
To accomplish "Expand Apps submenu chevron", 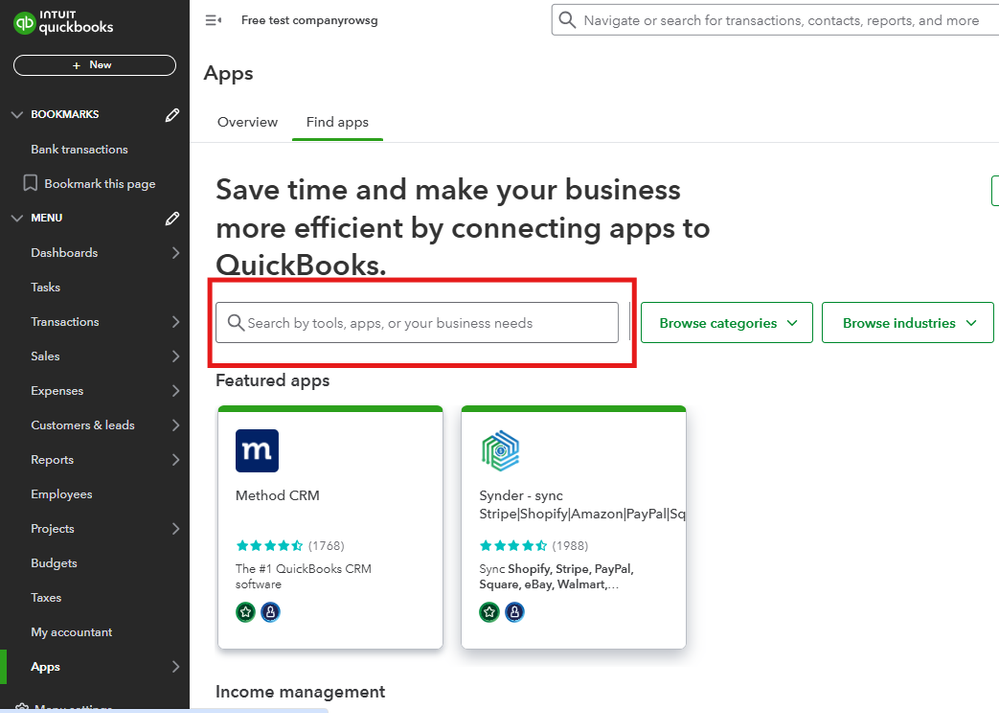I will tap(176, 666).
